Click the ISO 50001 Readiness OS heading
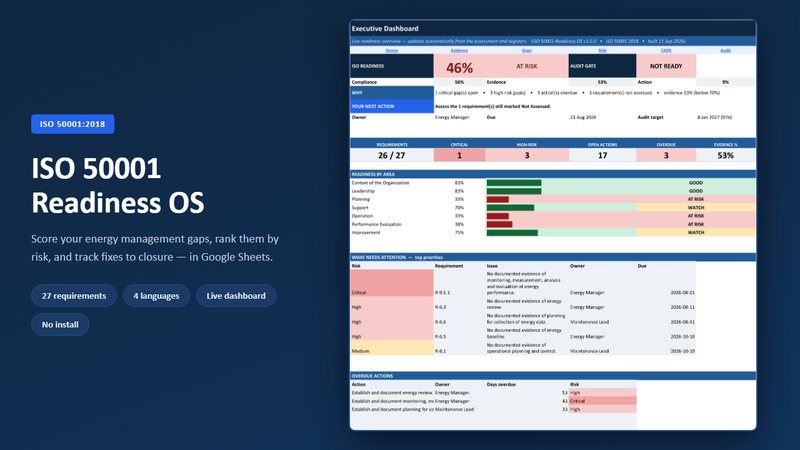 pos(118,185)
